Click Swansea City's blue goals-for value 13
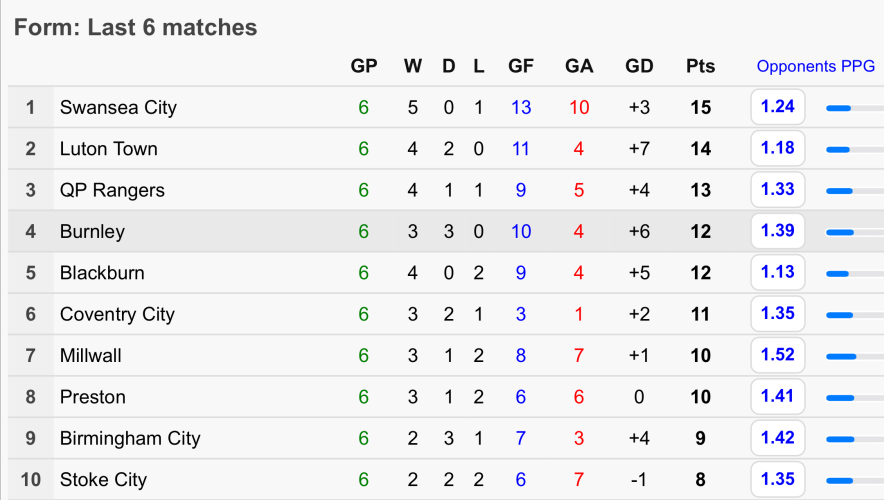 [521, 107]
